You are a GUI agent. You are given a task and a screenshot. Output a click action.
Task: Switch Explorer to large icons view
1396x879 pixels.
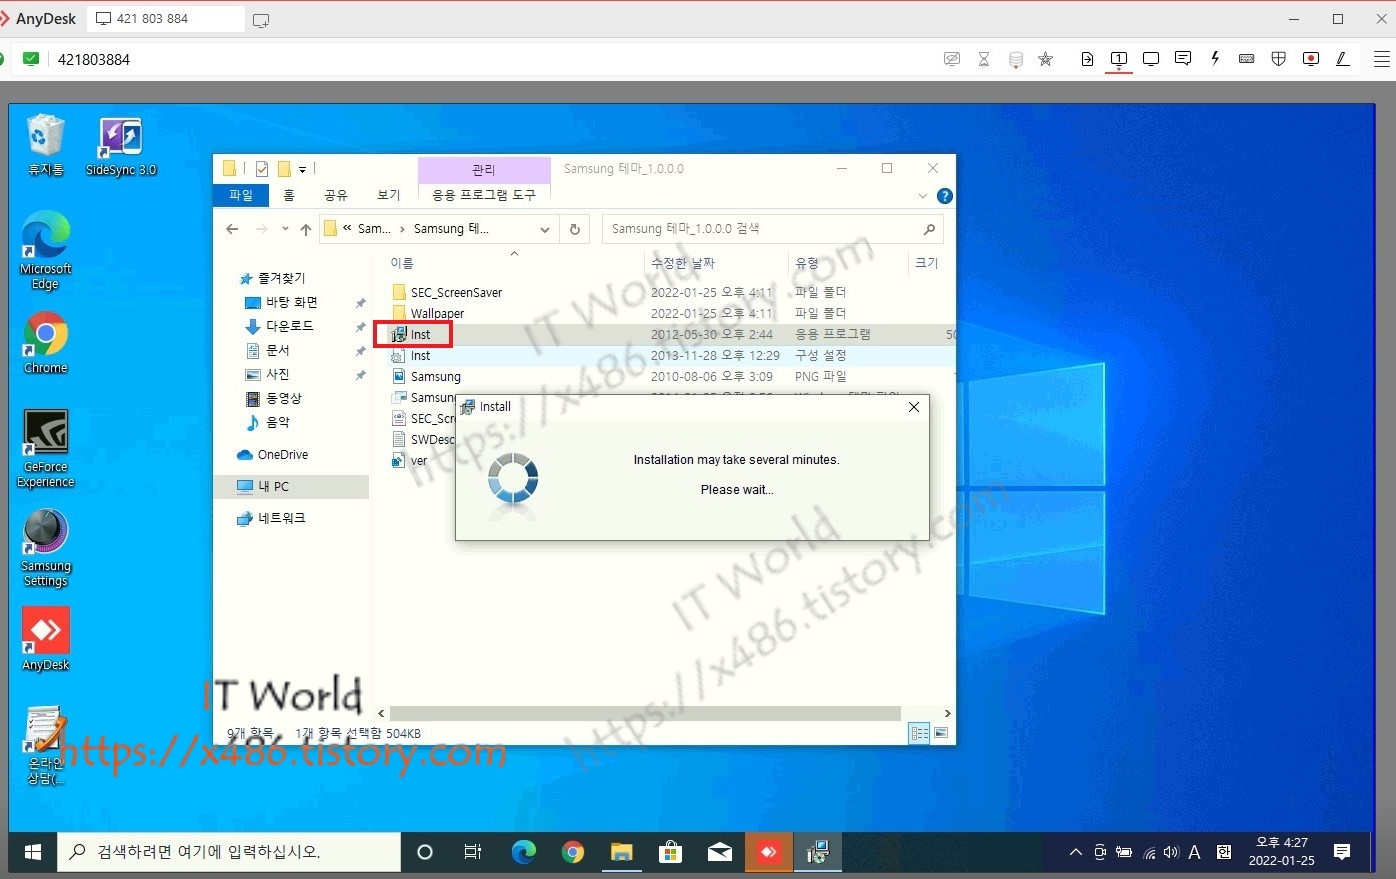(x=940, y=734)
